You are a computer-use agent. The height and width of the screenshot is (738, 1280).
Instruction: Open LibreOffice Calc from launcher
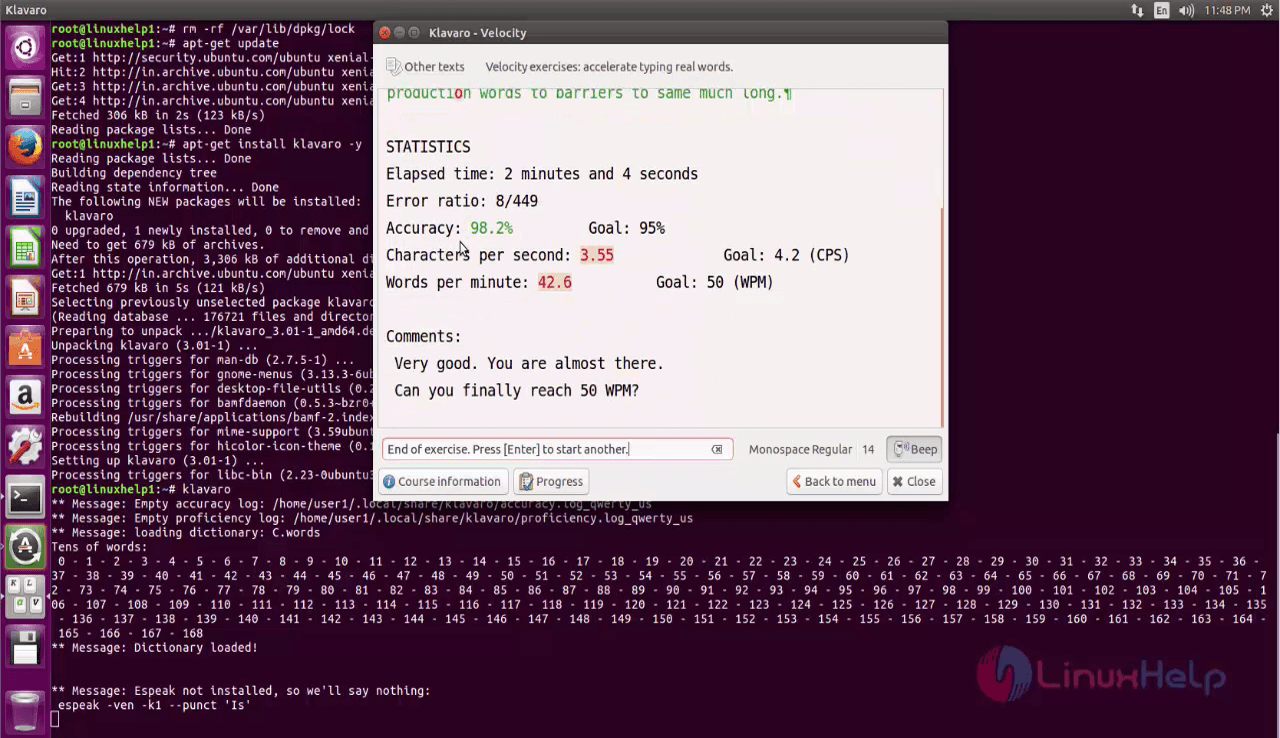[x=25, y=247]
